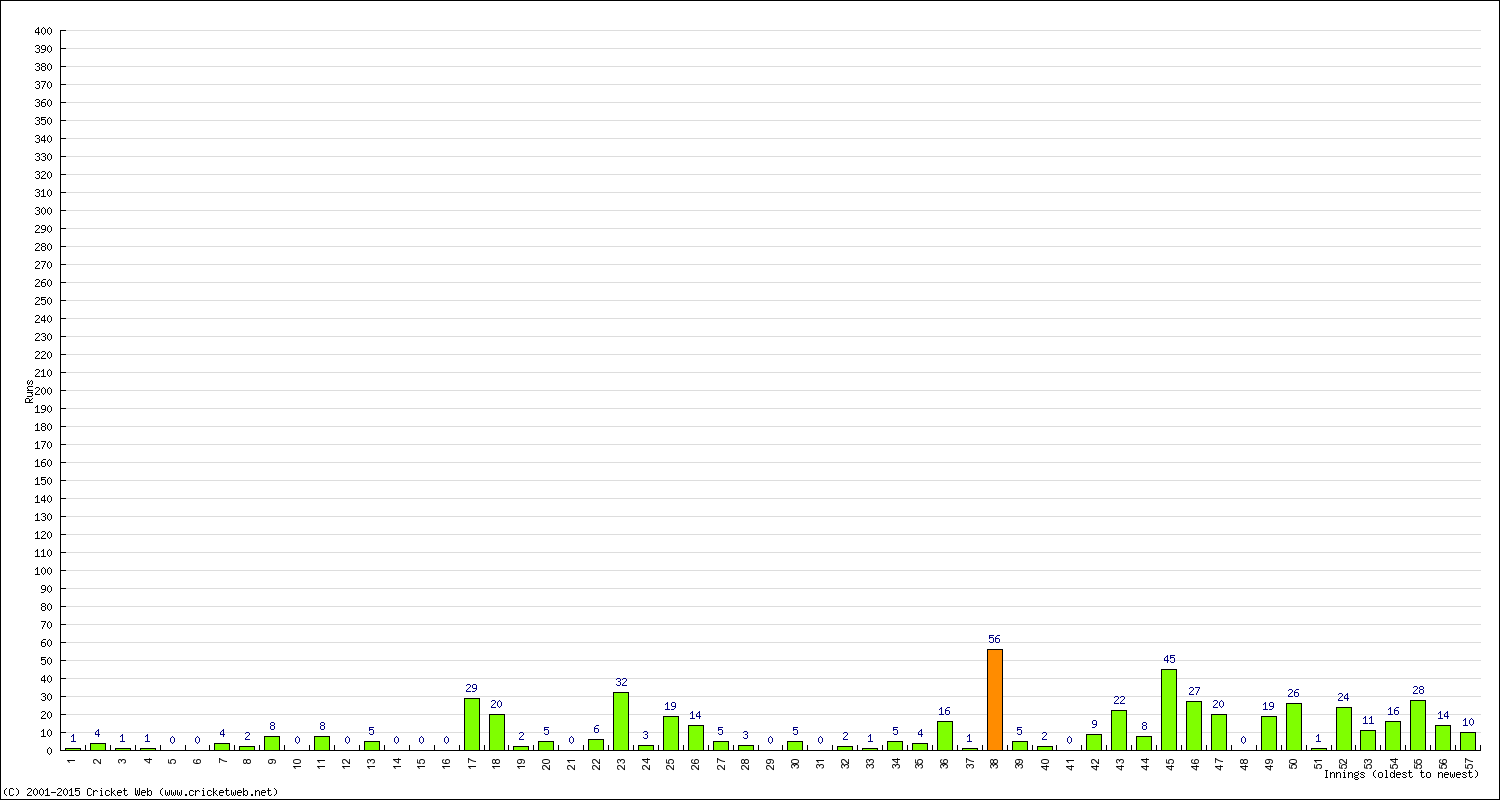Click the green bar at innings 55
Screen dimensions: 1500x800
(x=1418, y=725)
